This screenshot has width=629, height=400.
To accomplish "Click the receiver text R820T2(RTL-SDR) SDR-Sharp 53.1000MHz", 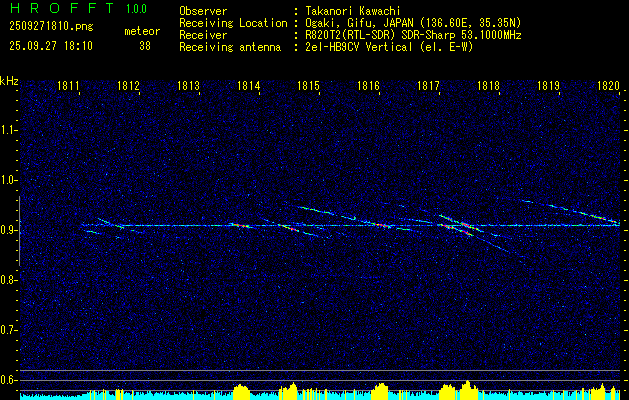I will coord(413,35).
